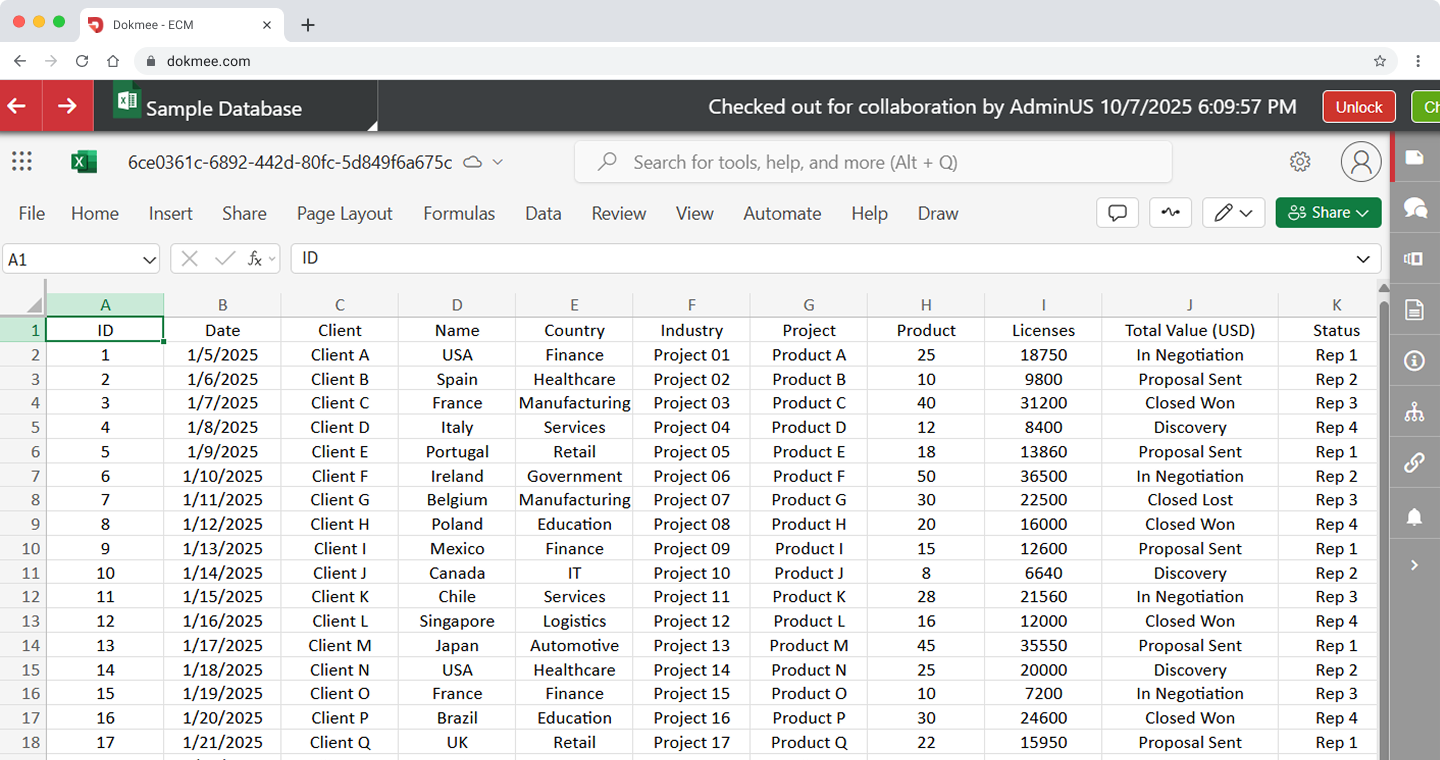Open the Name Box dropdown arrow

149,260
